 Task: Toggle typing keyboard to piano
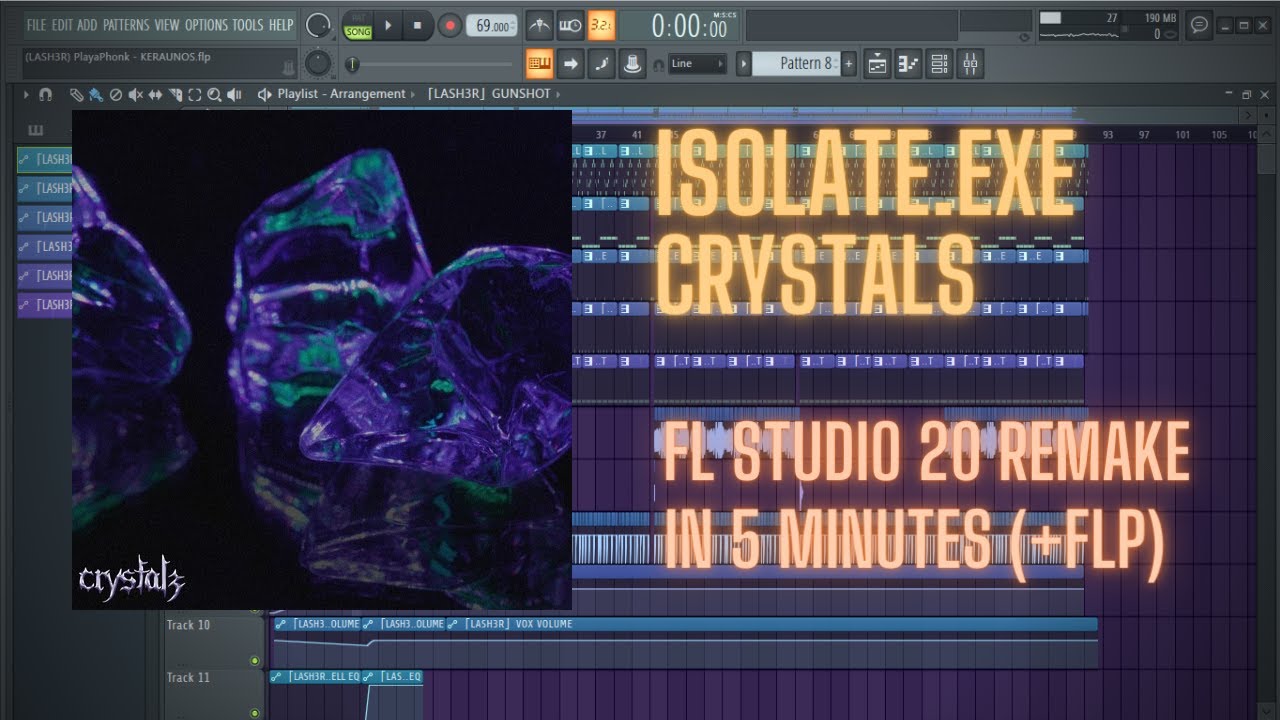540,64
